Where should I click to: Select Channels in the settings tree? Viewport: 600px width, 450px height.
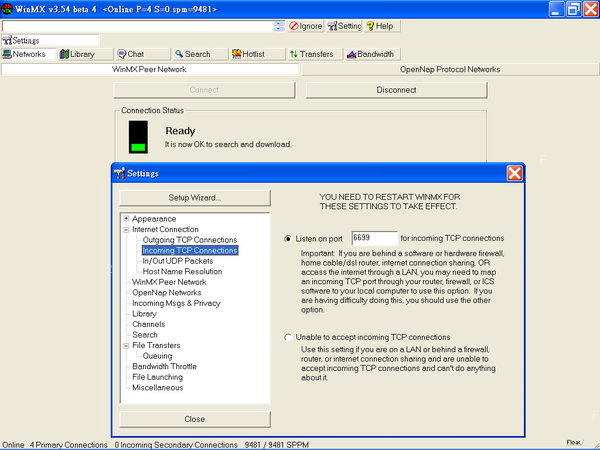148,324
